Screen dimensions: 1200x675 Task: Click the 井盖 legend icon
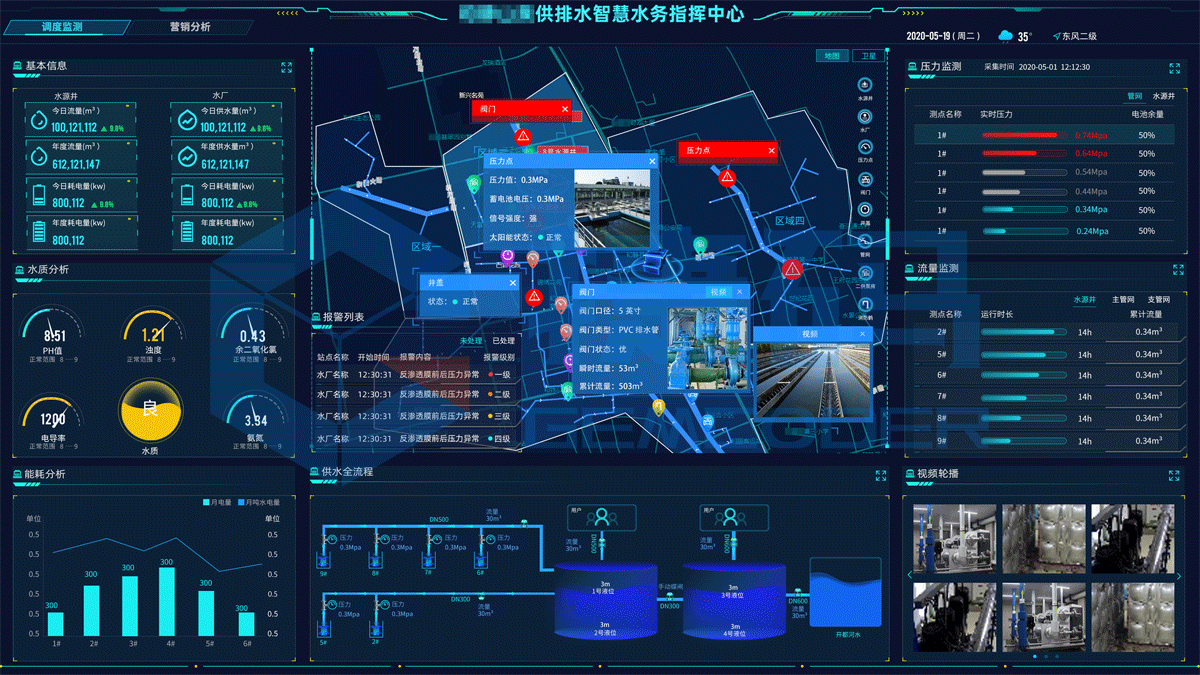point(863,210)
